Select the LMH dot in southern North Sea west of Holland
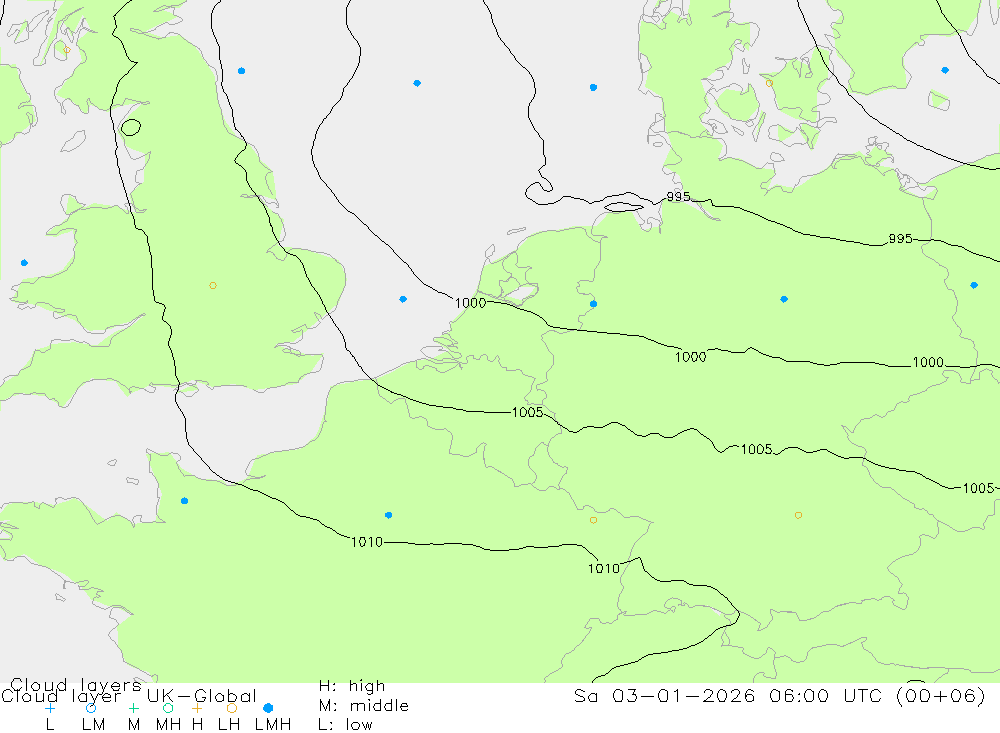Image resolution: width=1000 pixels, height=733 pixels. (x=403, y=299)
